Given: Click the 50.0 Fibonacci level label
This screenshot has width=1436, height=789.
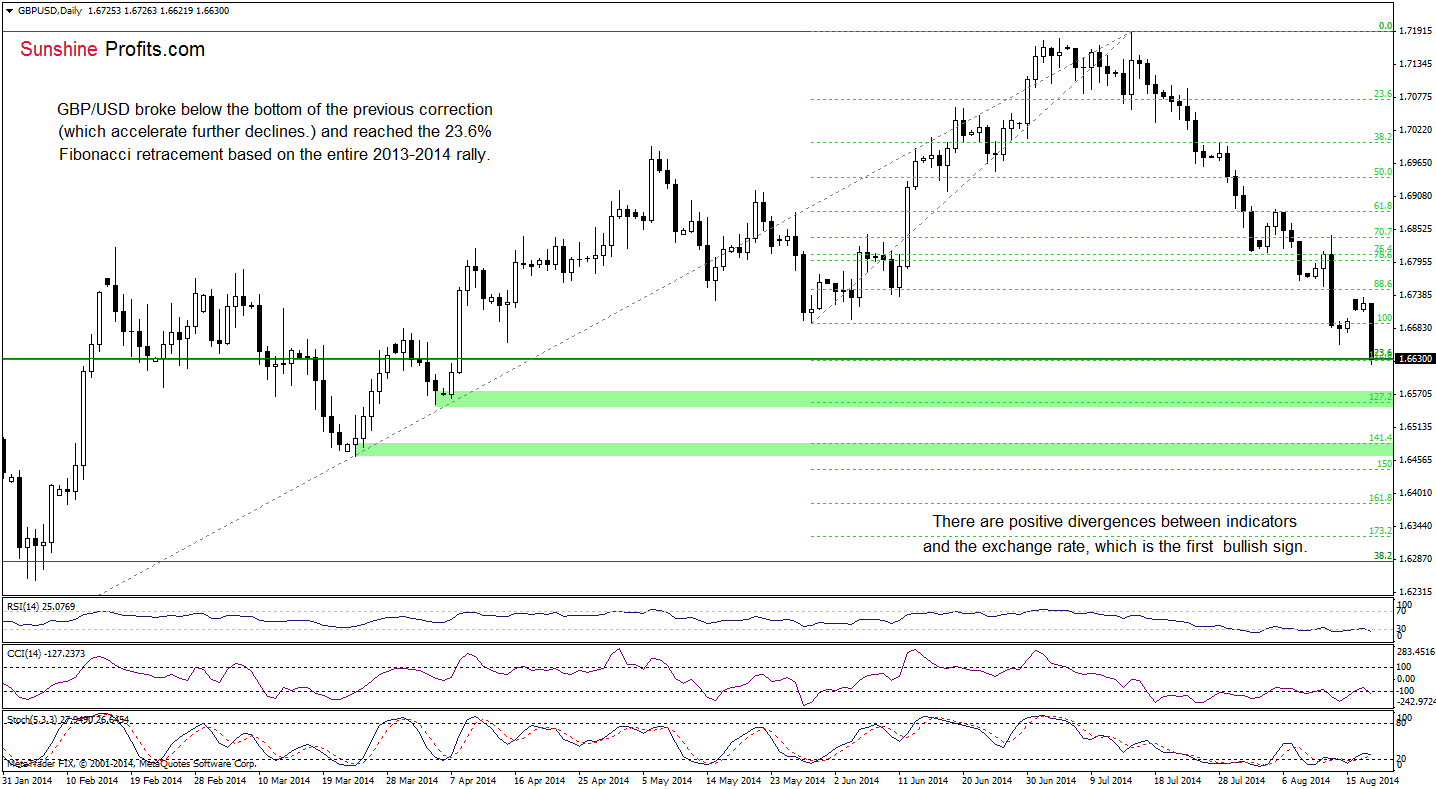Looking at the screenshot, I should (x=1383, y=172).
